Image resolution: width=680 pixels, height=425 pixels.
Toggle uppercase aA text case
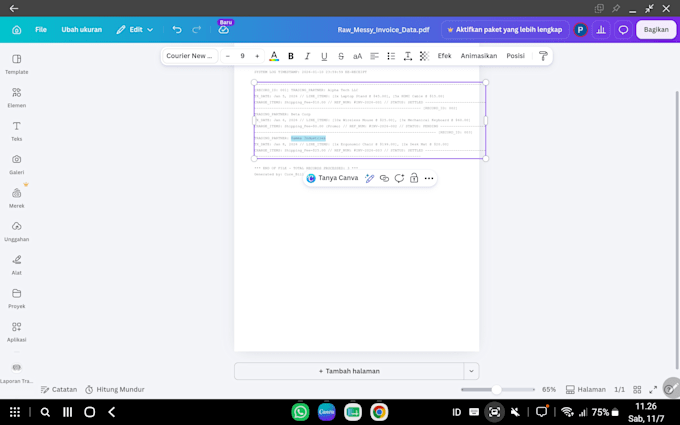coord(357,56)
